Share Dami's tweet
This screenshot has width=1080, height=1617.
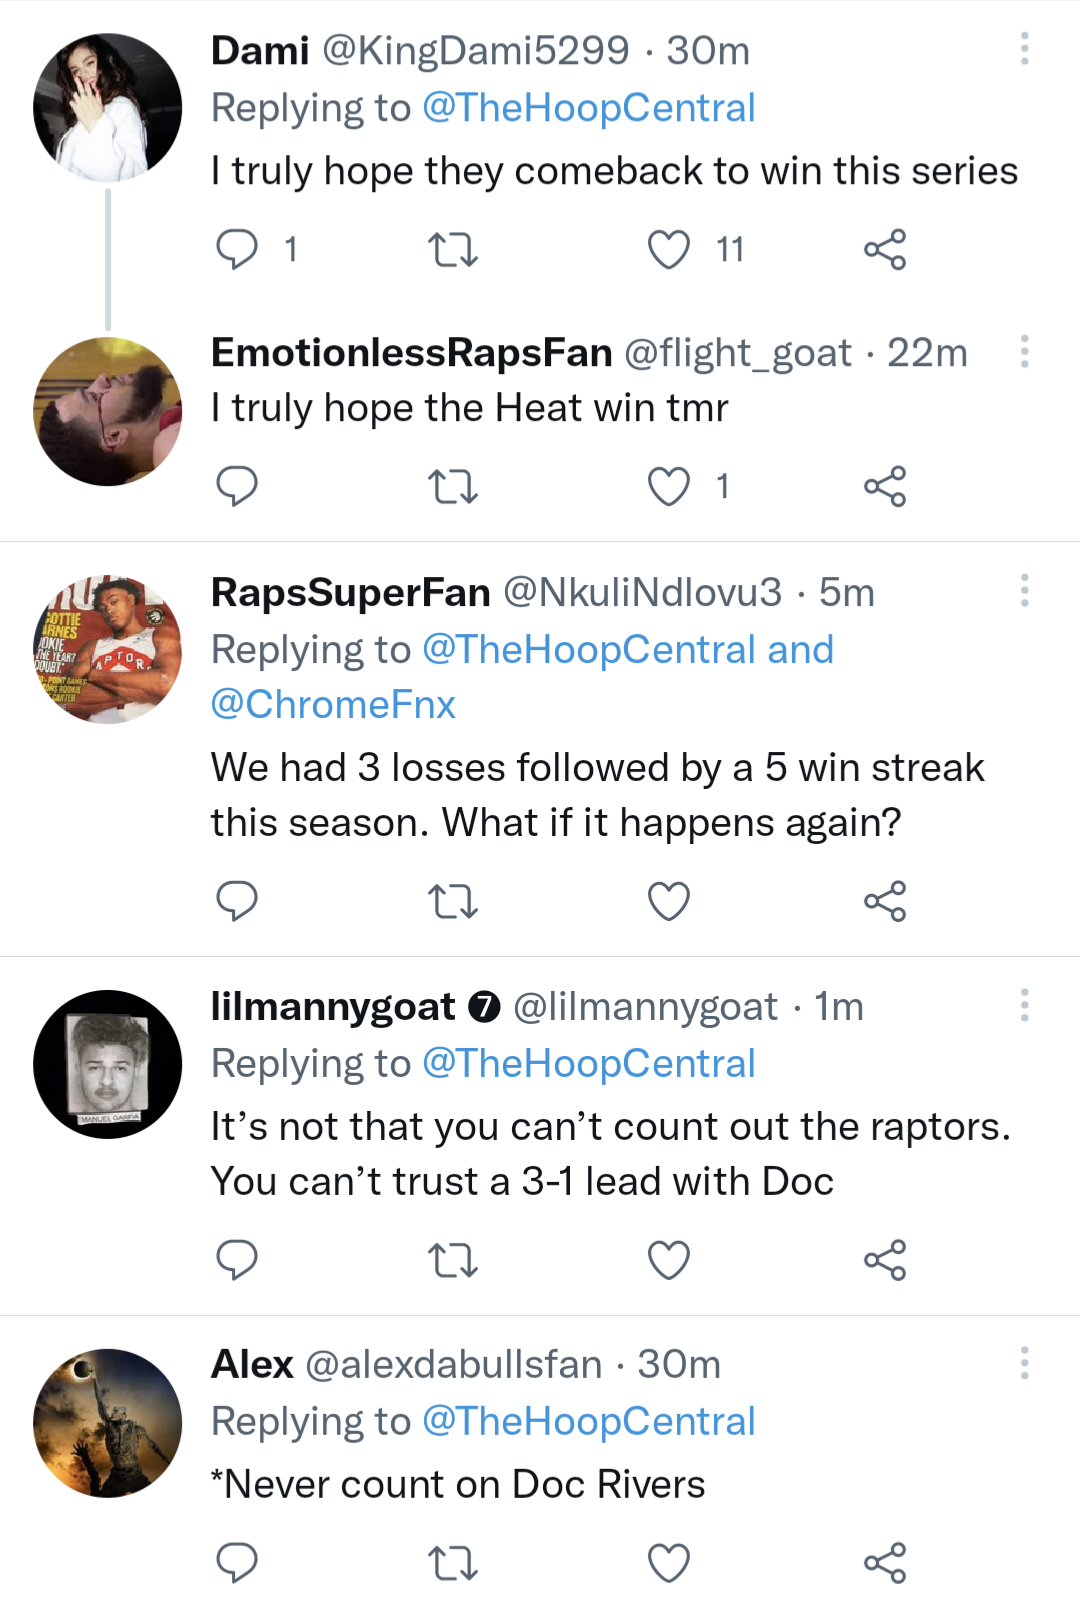(x=885, y=249)
